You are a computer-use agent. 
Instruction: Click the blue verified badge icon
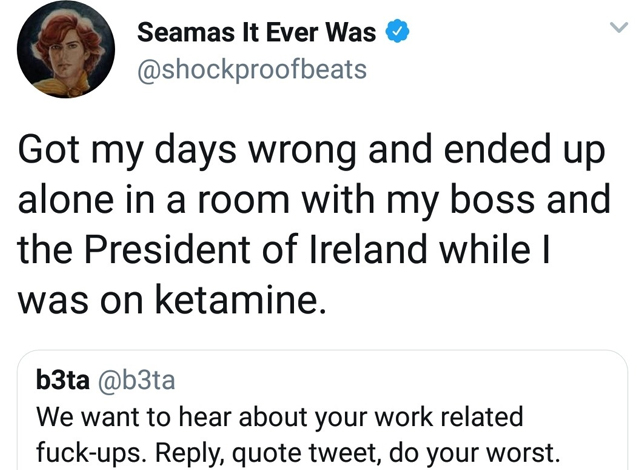pyautogui.click(x=397, y=33)
